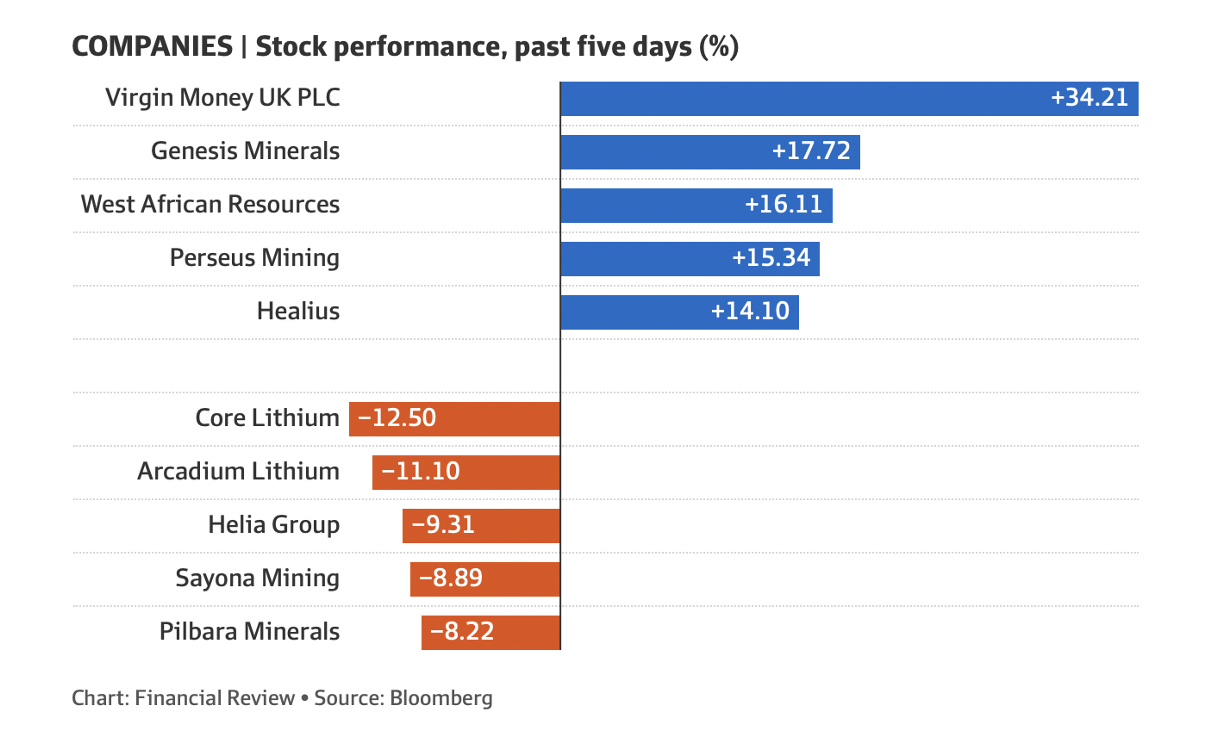Click the Perseus Mining label text
The height and width of the screenshot is (732, 1216).
pos(254,258)
